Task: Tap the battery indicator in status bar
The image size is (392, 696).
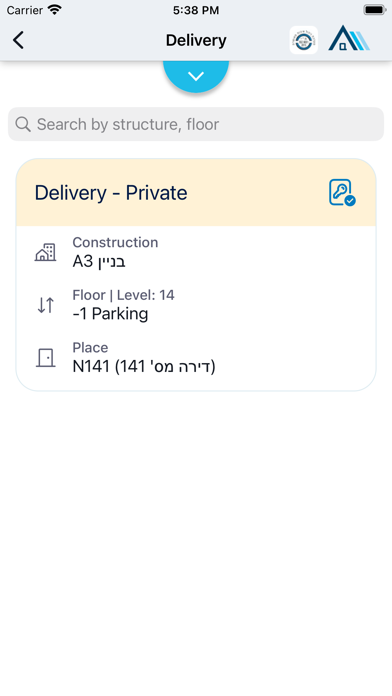Action: 374,10
